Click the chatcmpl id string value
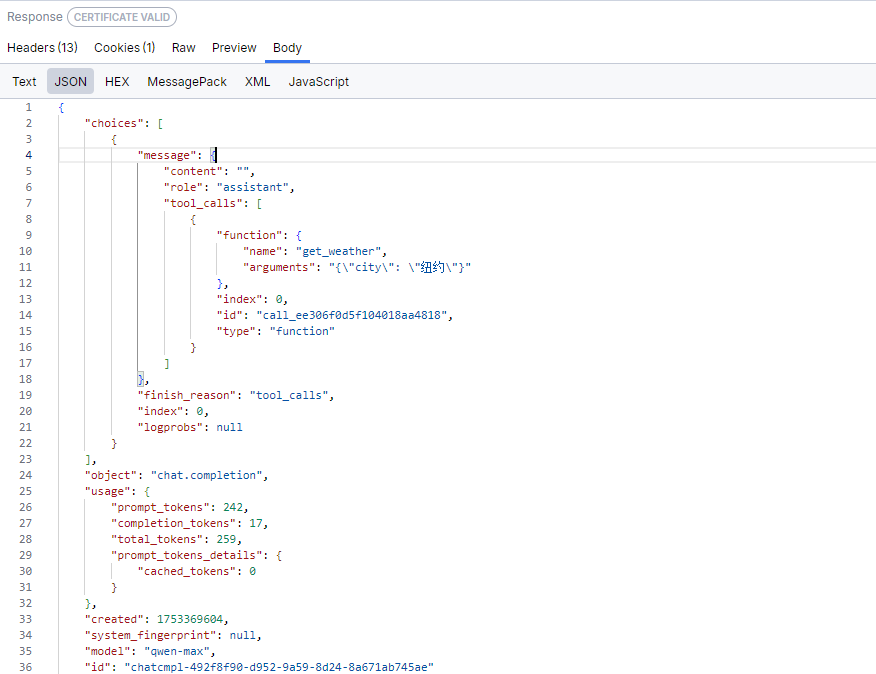The width and height of the screenshot is (876, 674). pos(279,668)
